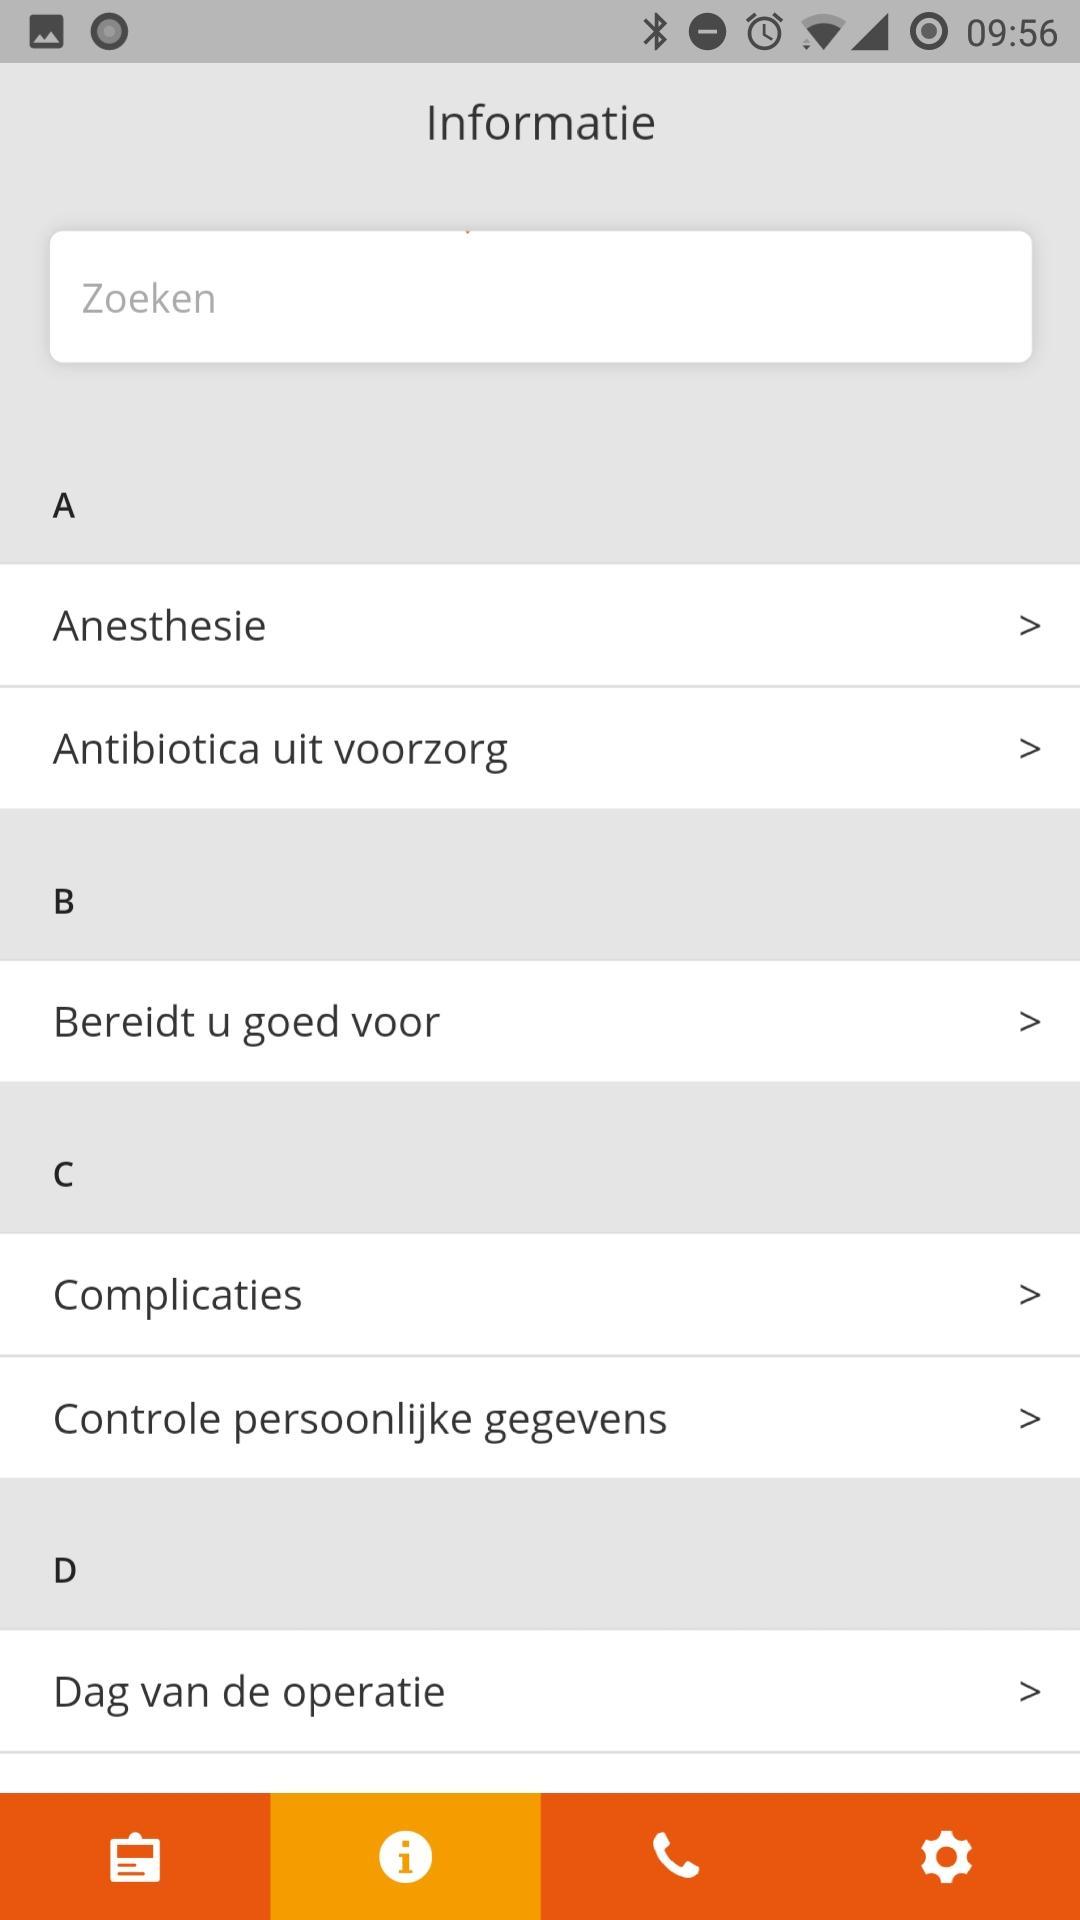Open the Anesthesie information entry

point(540,626)
